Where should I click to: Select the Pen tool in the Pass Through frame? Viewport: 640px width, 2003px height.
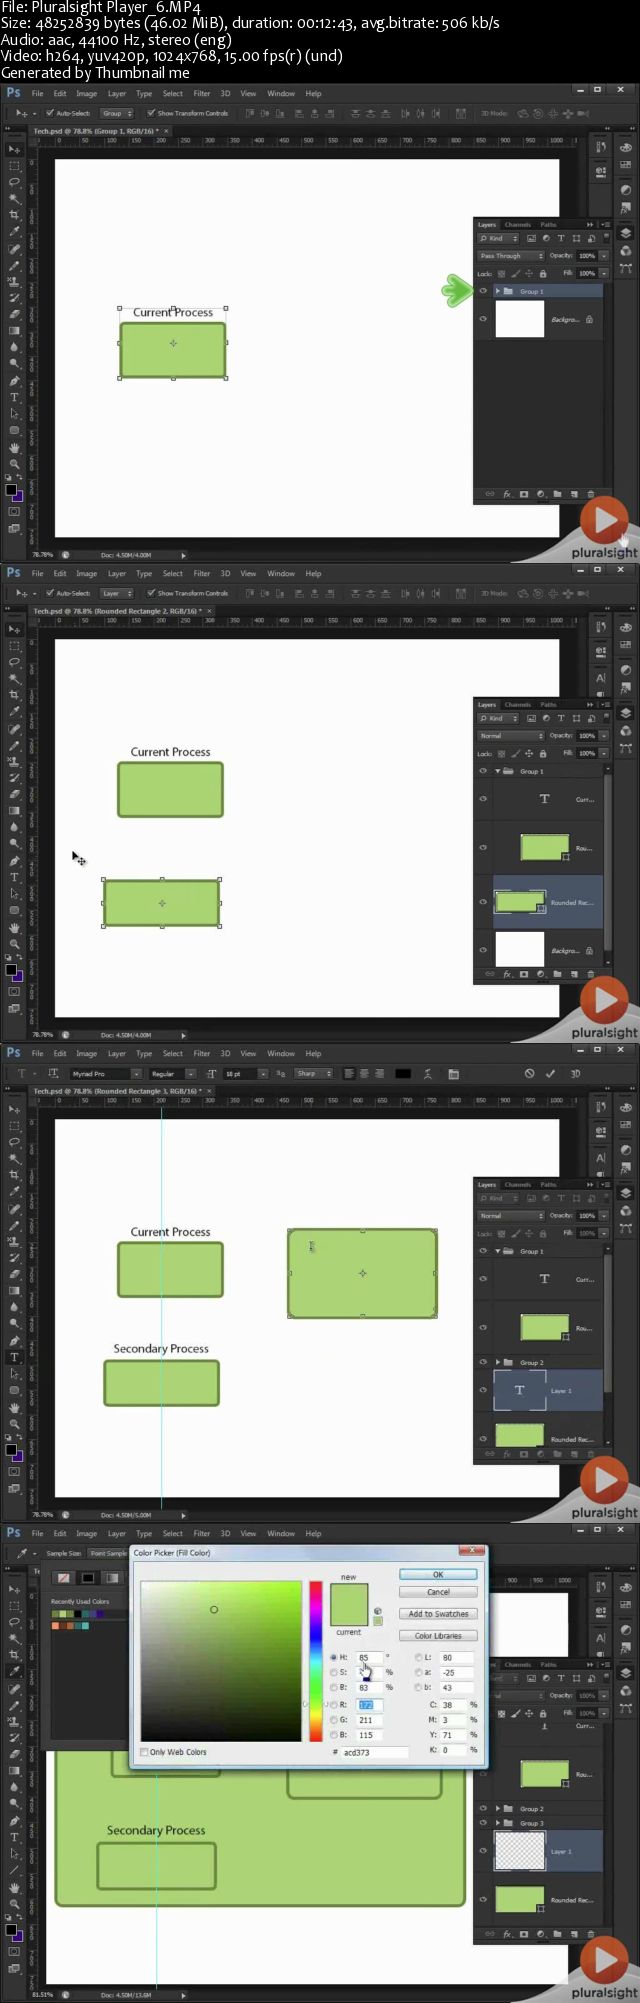pos(14,381)
